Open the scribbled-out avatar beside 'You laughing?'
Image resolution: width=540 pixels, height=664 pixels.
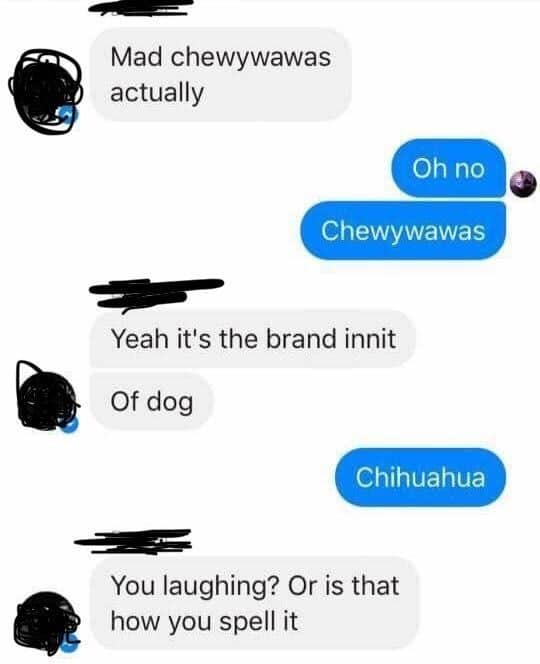point(47,622)
